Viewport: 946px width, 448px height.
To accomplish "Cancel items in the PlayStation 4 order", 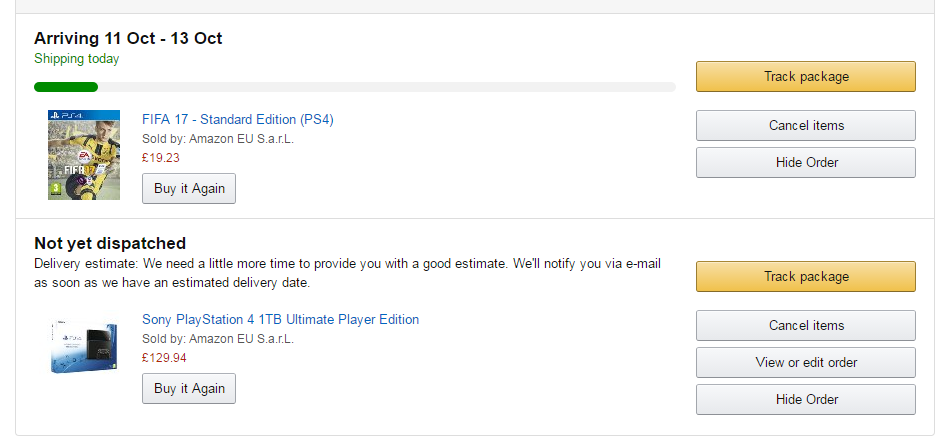I will coord(805,326).
